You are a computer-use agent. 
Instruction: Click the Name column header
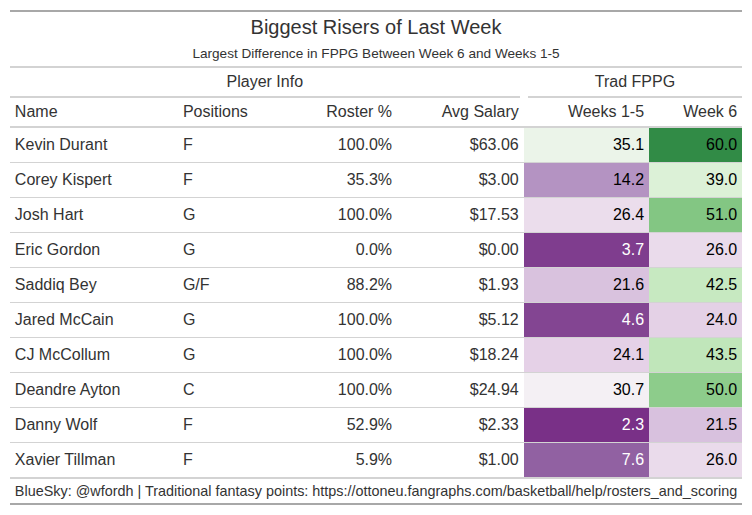click(37, 112)
